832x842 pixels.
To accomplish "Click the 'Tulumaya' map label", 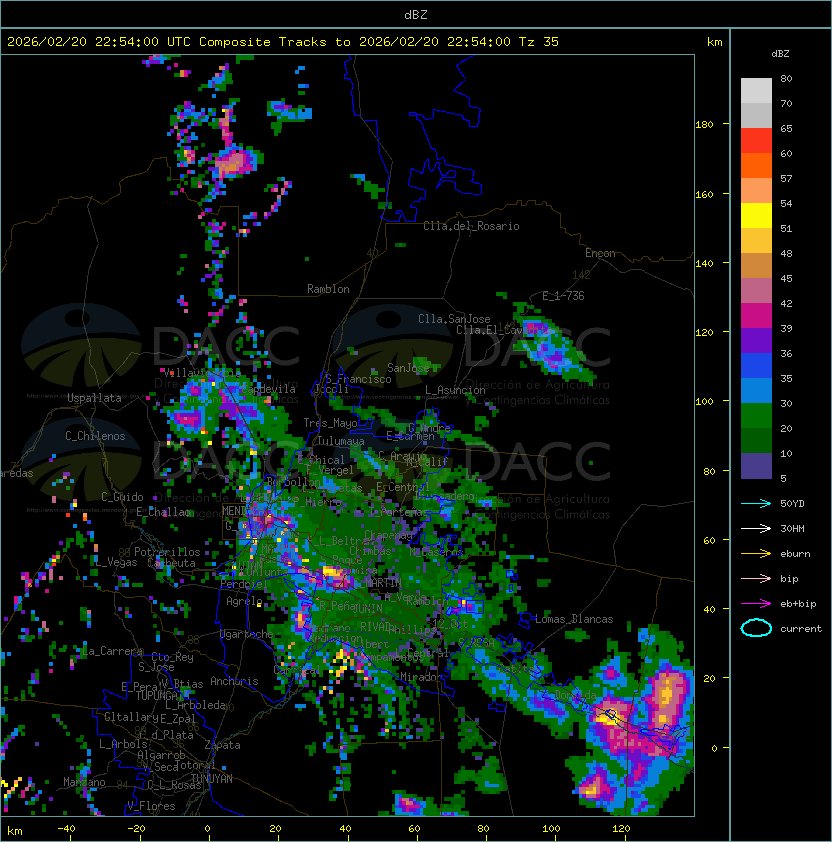I will [341, 441].
